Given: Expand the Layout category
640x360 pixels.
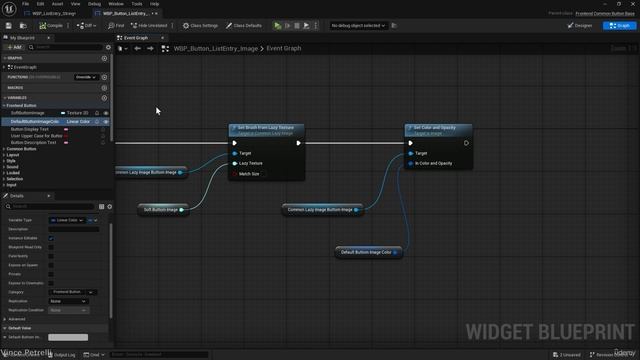Looking at the screenshot, I should click(4, 155).
